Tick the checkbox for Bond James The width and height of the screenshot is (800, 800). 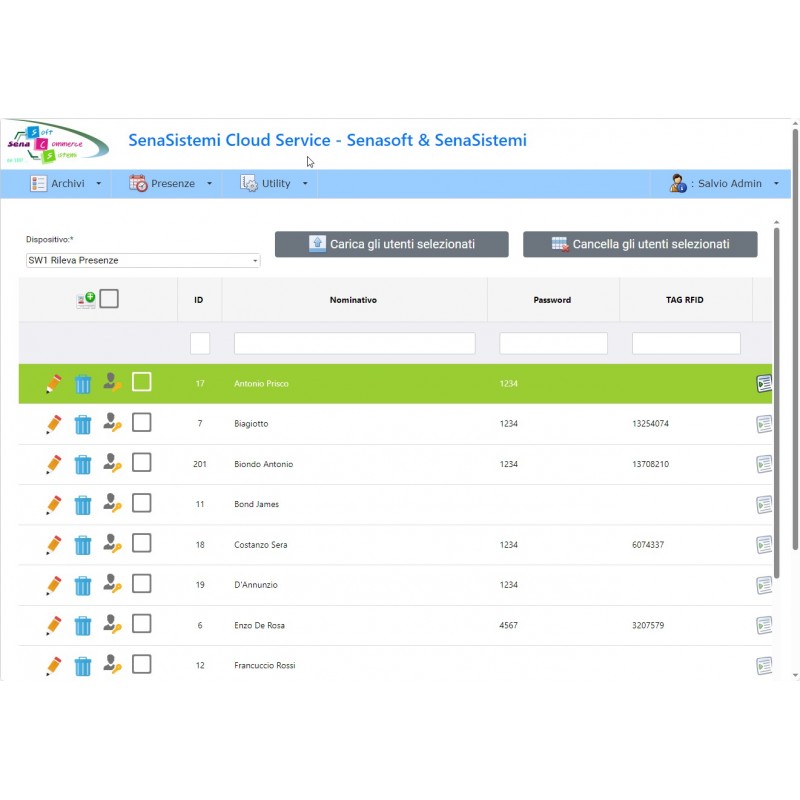tap(141, 503)
